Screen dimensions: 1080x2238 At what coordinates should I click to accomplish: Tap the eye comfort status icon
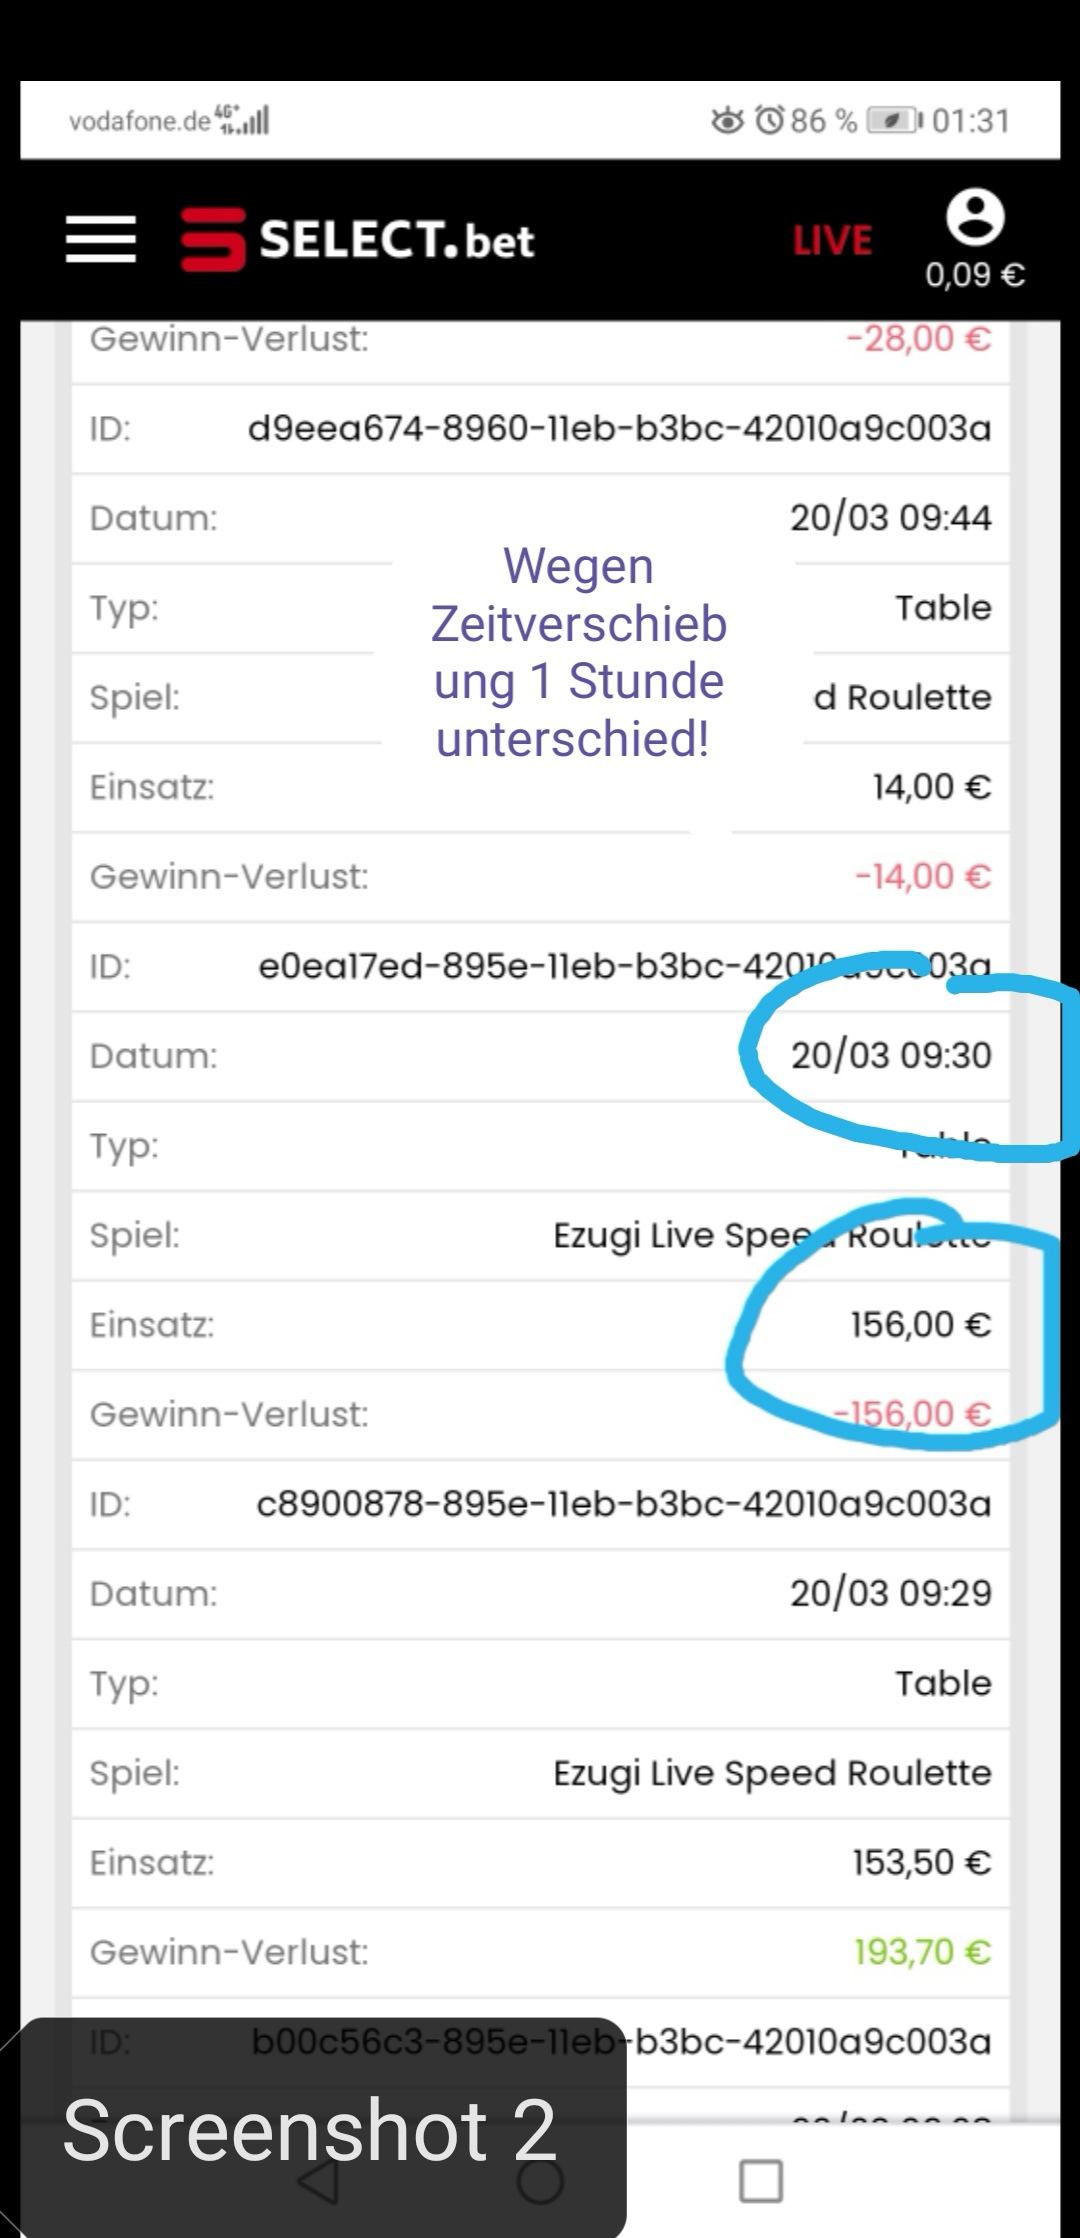pyautogui.click(x=727, y=121)
